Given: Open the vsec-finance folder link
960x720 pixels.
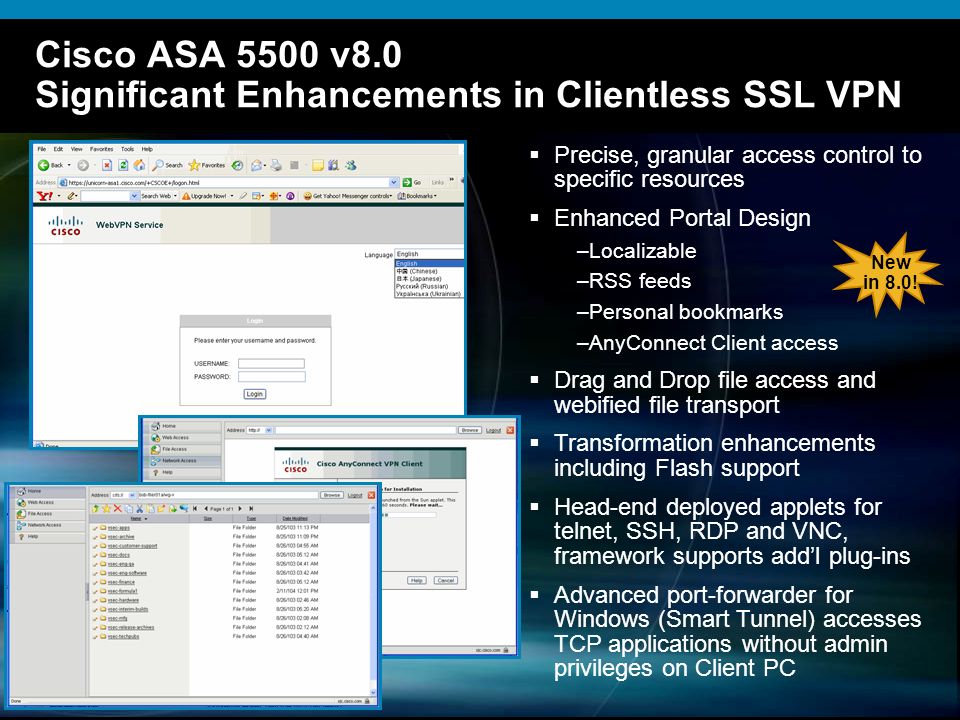Looking at the screenshot, I should (x=121, y=582).
